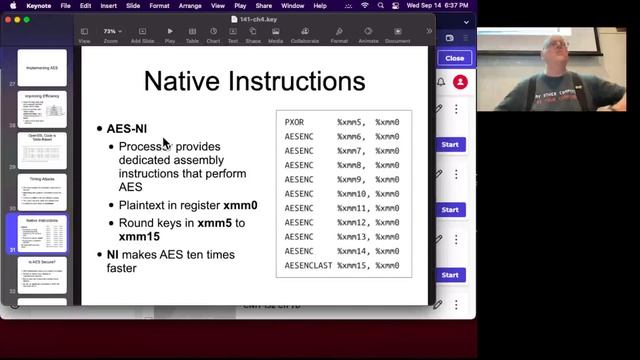Click the slide title Native Instructions
This screenshot has height=360, width=640.
point(254,81)
